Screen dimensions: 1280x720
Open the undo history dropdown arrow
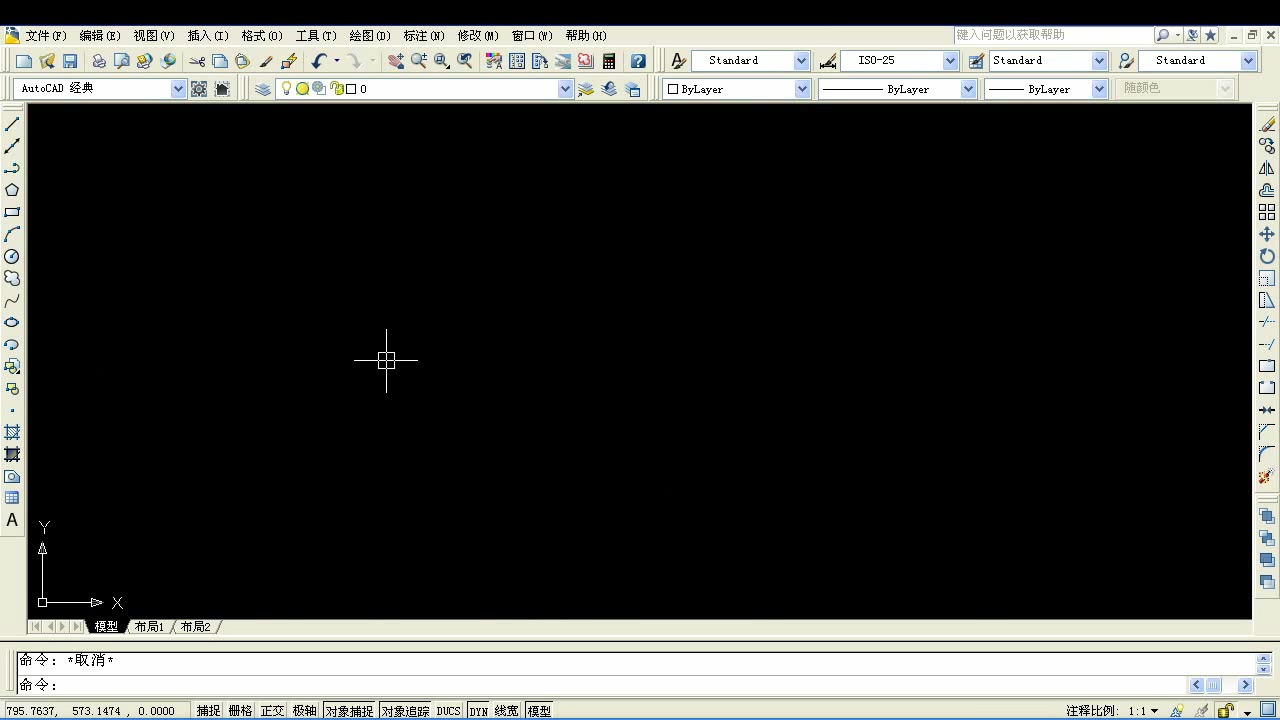[x=336, y=61]
